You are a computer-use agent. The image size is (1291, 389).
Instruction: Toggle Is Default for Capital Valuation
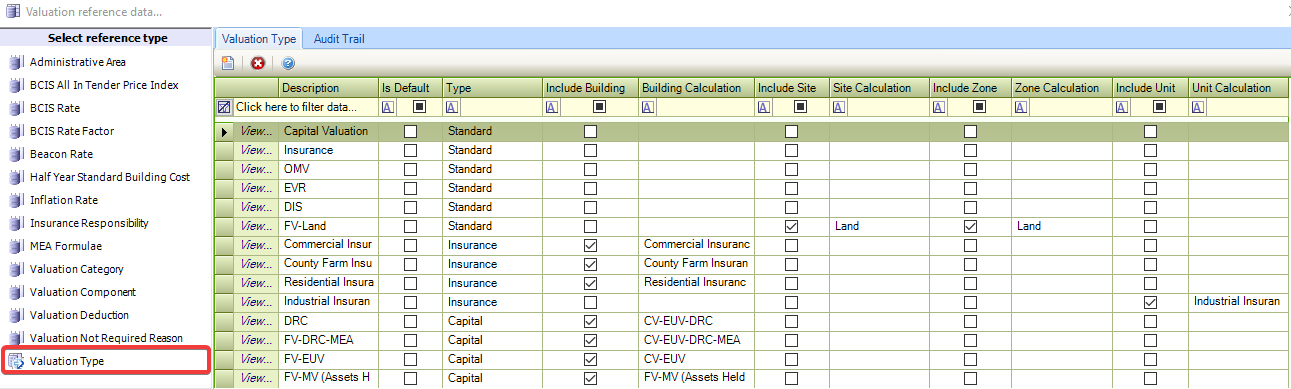pos(410,131)
